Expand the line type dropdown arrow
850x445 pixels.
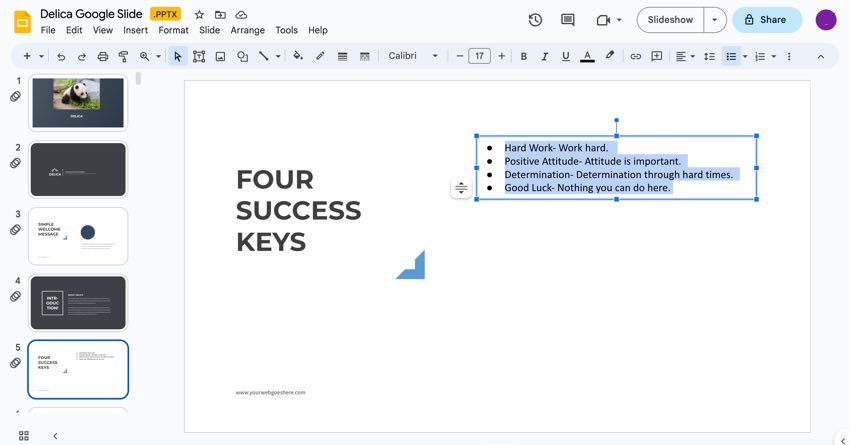tap(278, 56)
